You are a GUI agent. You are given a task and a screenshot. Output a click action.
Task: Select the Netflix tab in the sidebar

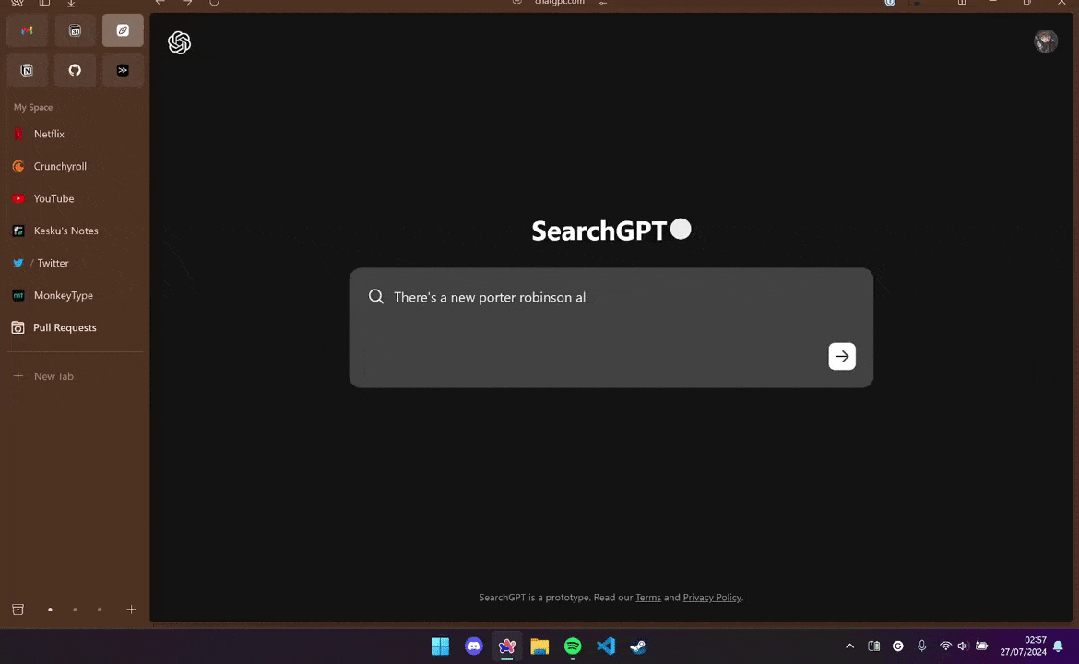click(x=48, y=133)
